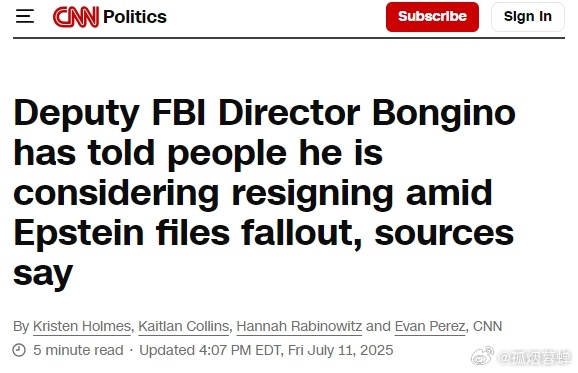Viewport: 578px width, 373px height.
Task: Open Evan Perez author profile link
Action: point(430,327)
